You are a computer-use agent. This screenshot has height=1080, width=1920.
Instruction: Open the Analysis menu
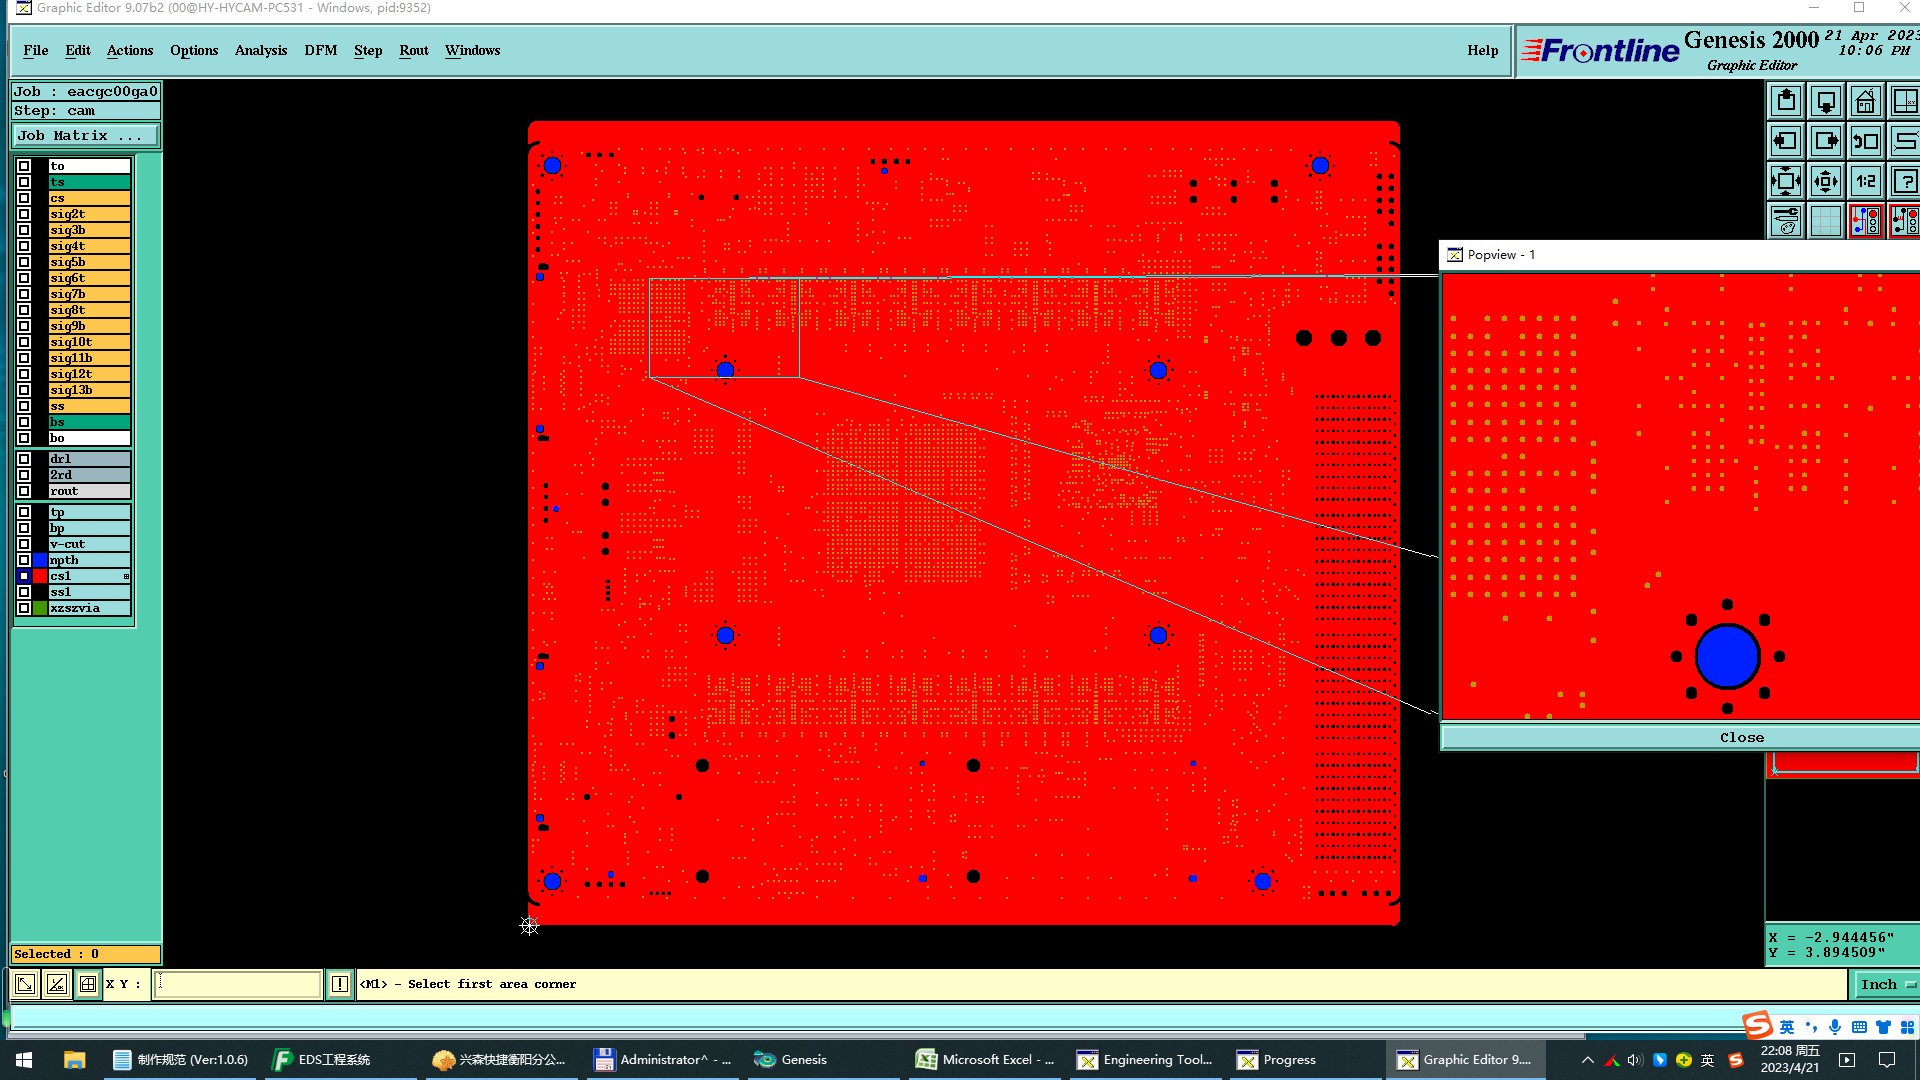(x=260, y=50)
